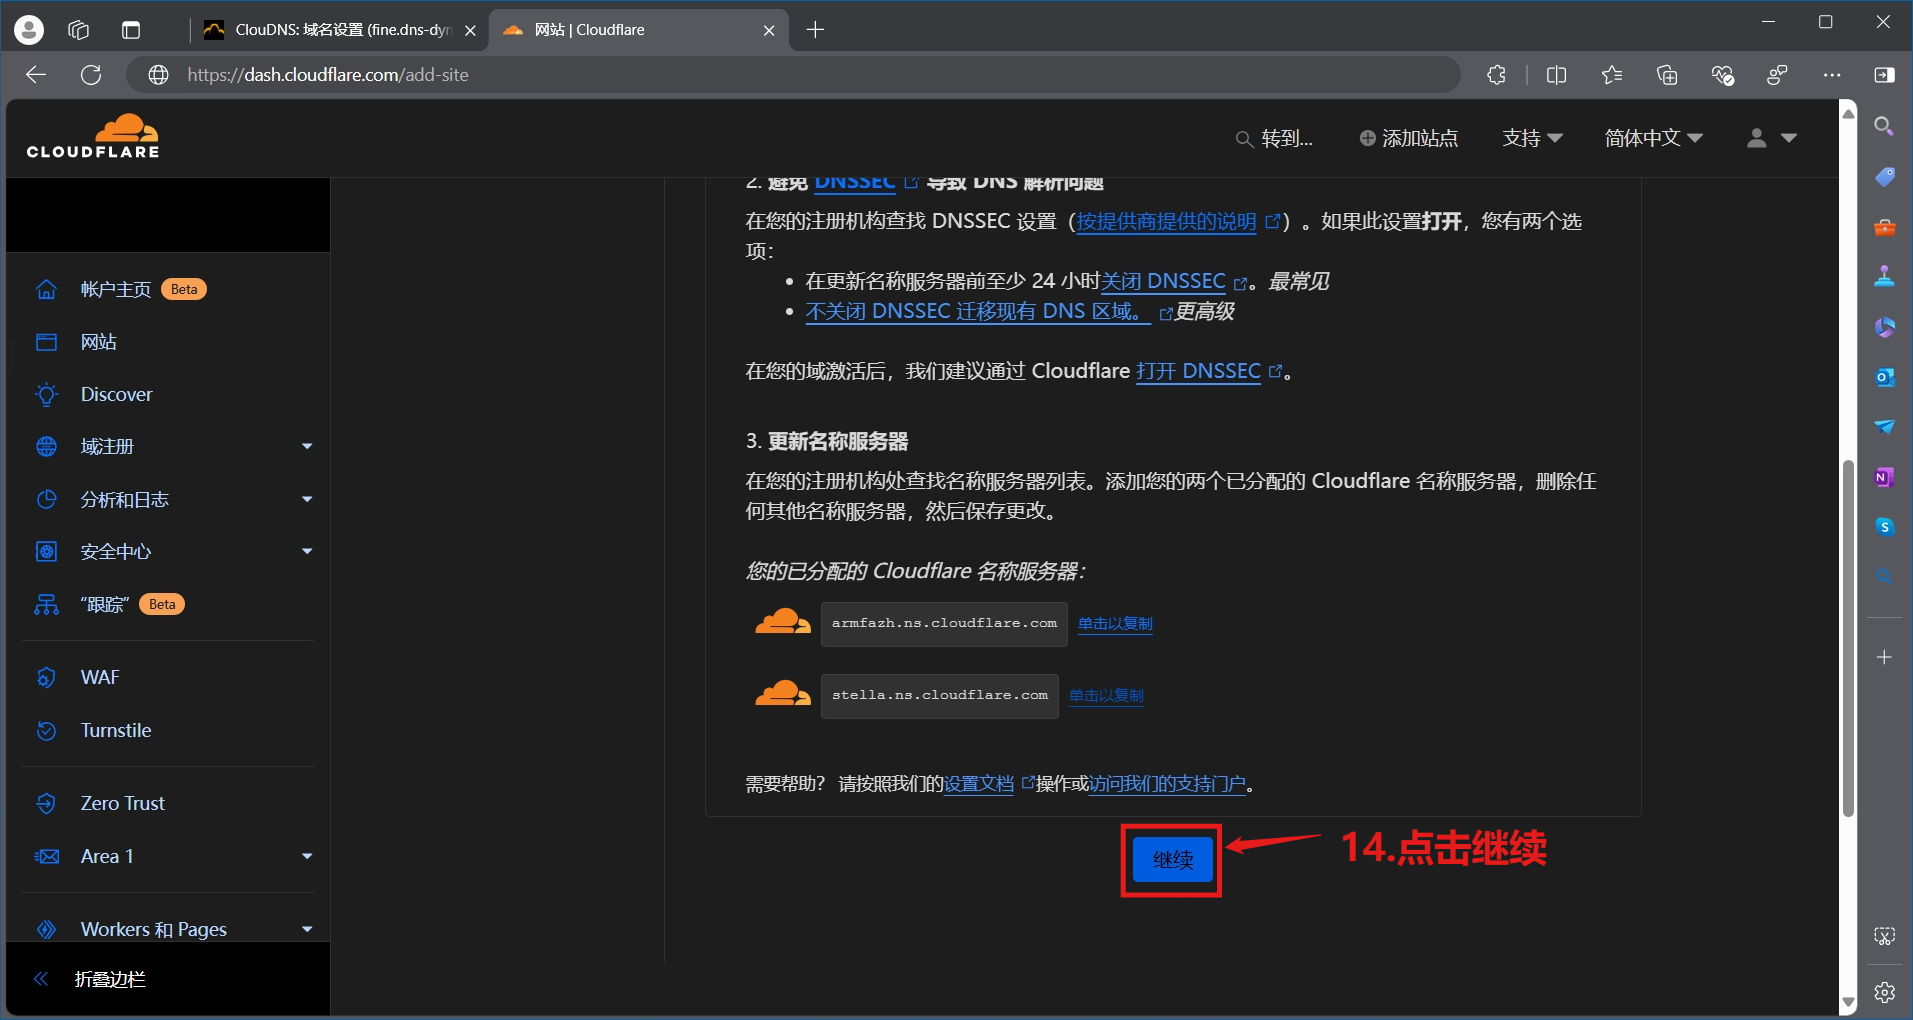
Task: Open the collections icon
Action: click(1667, 75)
